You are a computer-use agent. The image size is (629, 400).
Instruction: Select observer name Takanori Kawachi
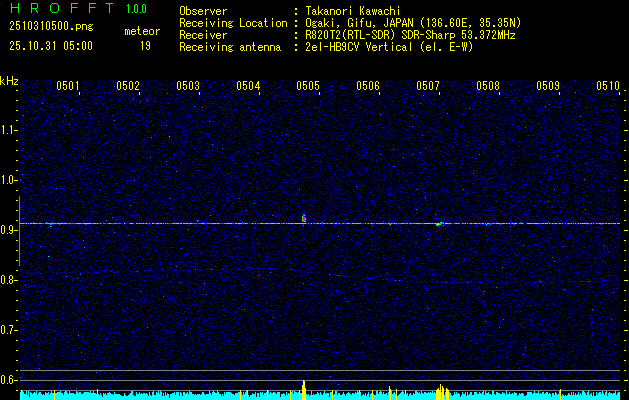[x=353, y=11]
